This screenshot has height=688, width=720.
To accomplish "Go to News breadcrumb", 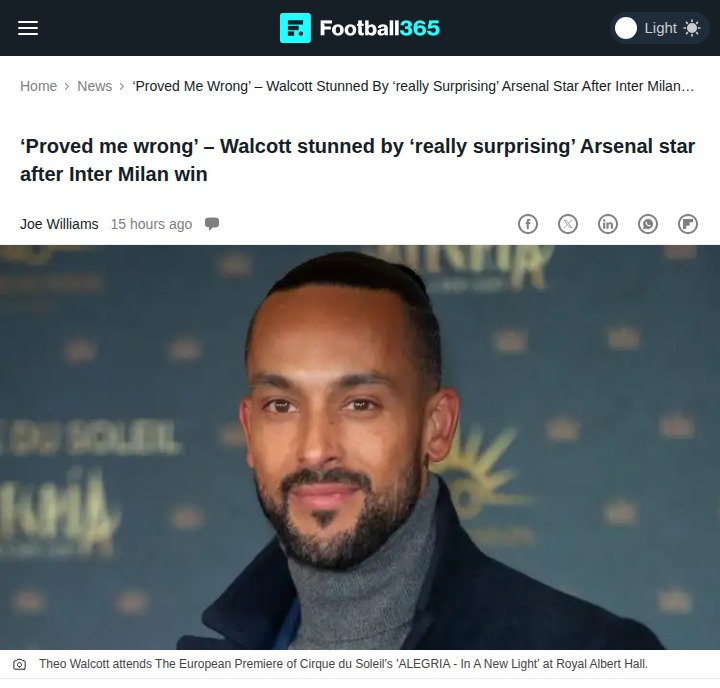I will [95, 86].
